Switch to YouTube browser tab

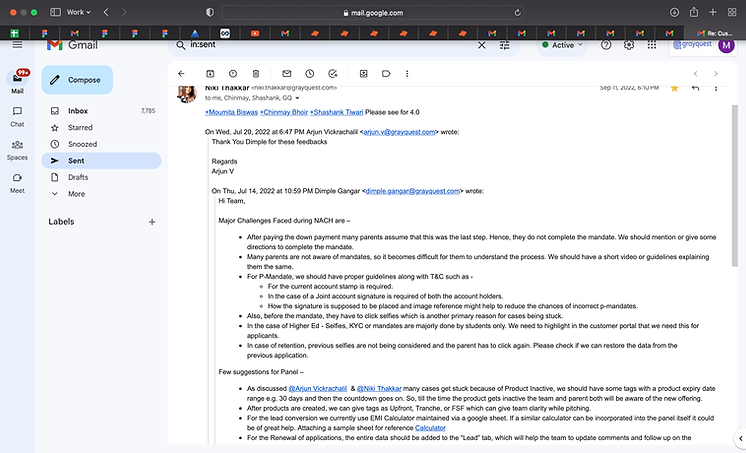pos(255,33)
